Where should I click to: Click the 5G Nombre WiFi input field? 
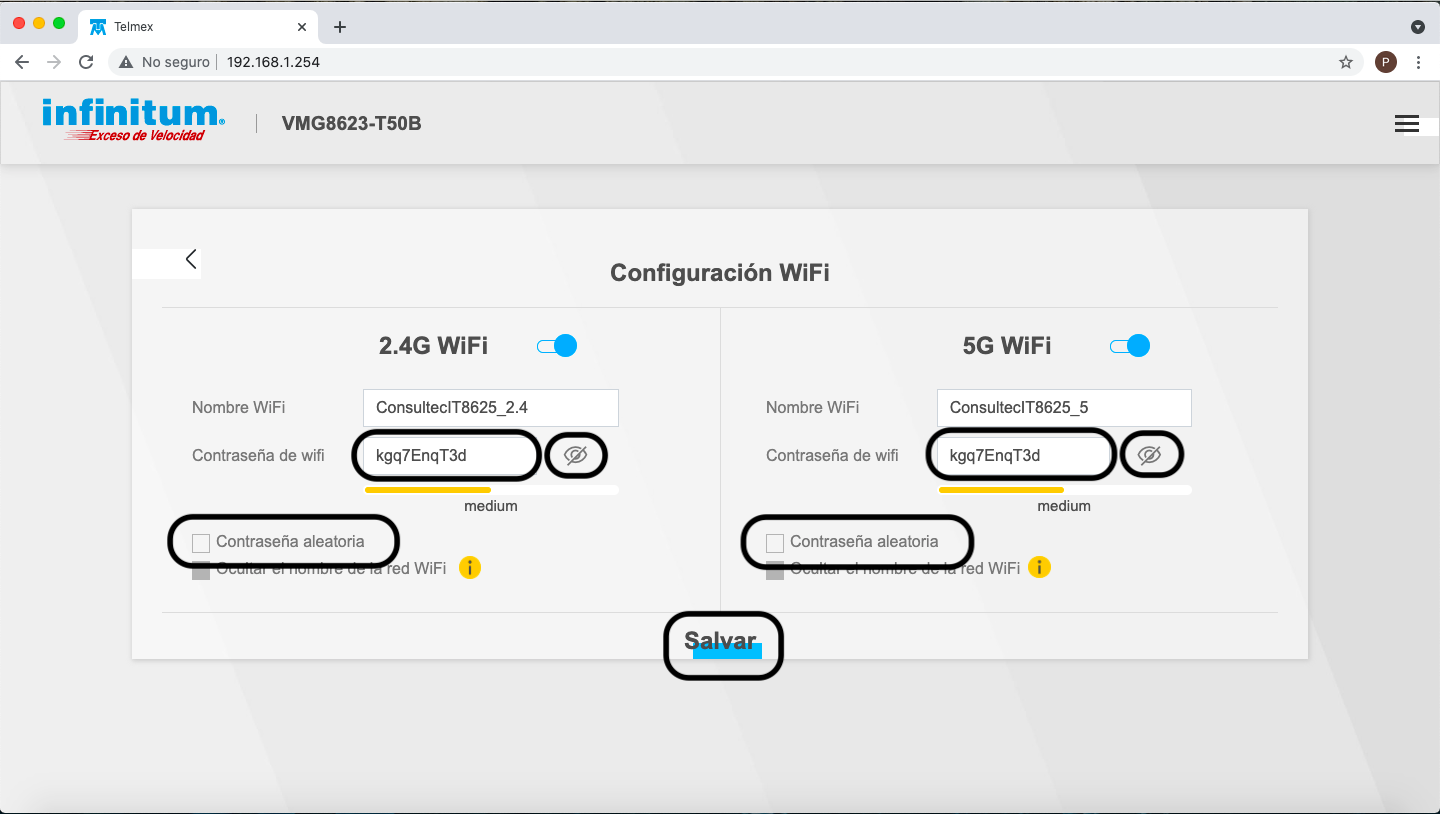click(x=1064, y=408)
